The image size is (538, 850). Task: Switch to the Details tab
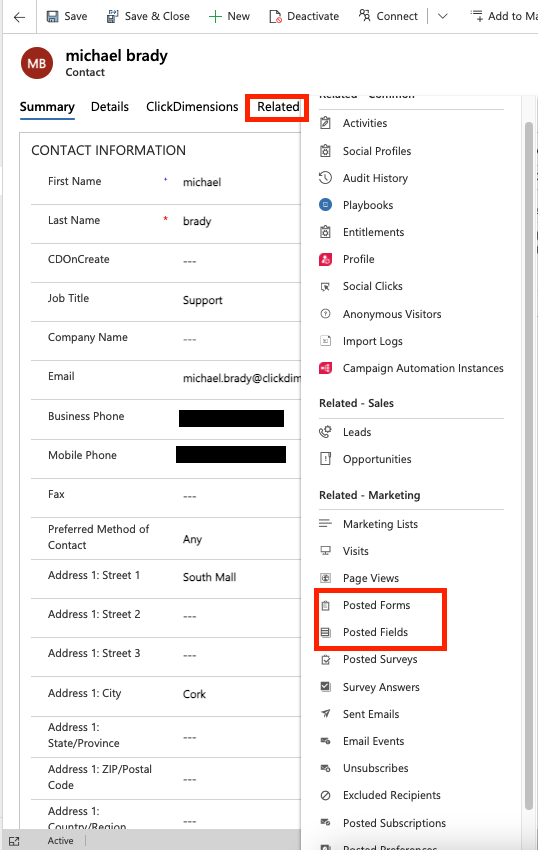(x=110, y=107)
